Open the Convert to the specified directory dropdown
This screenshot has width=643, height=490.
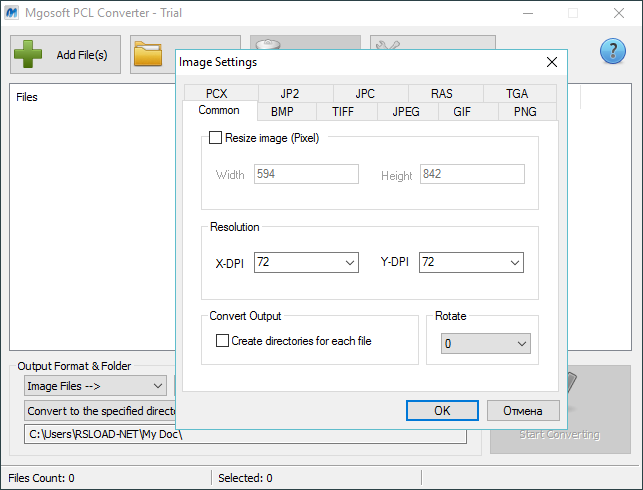[100, 411]
